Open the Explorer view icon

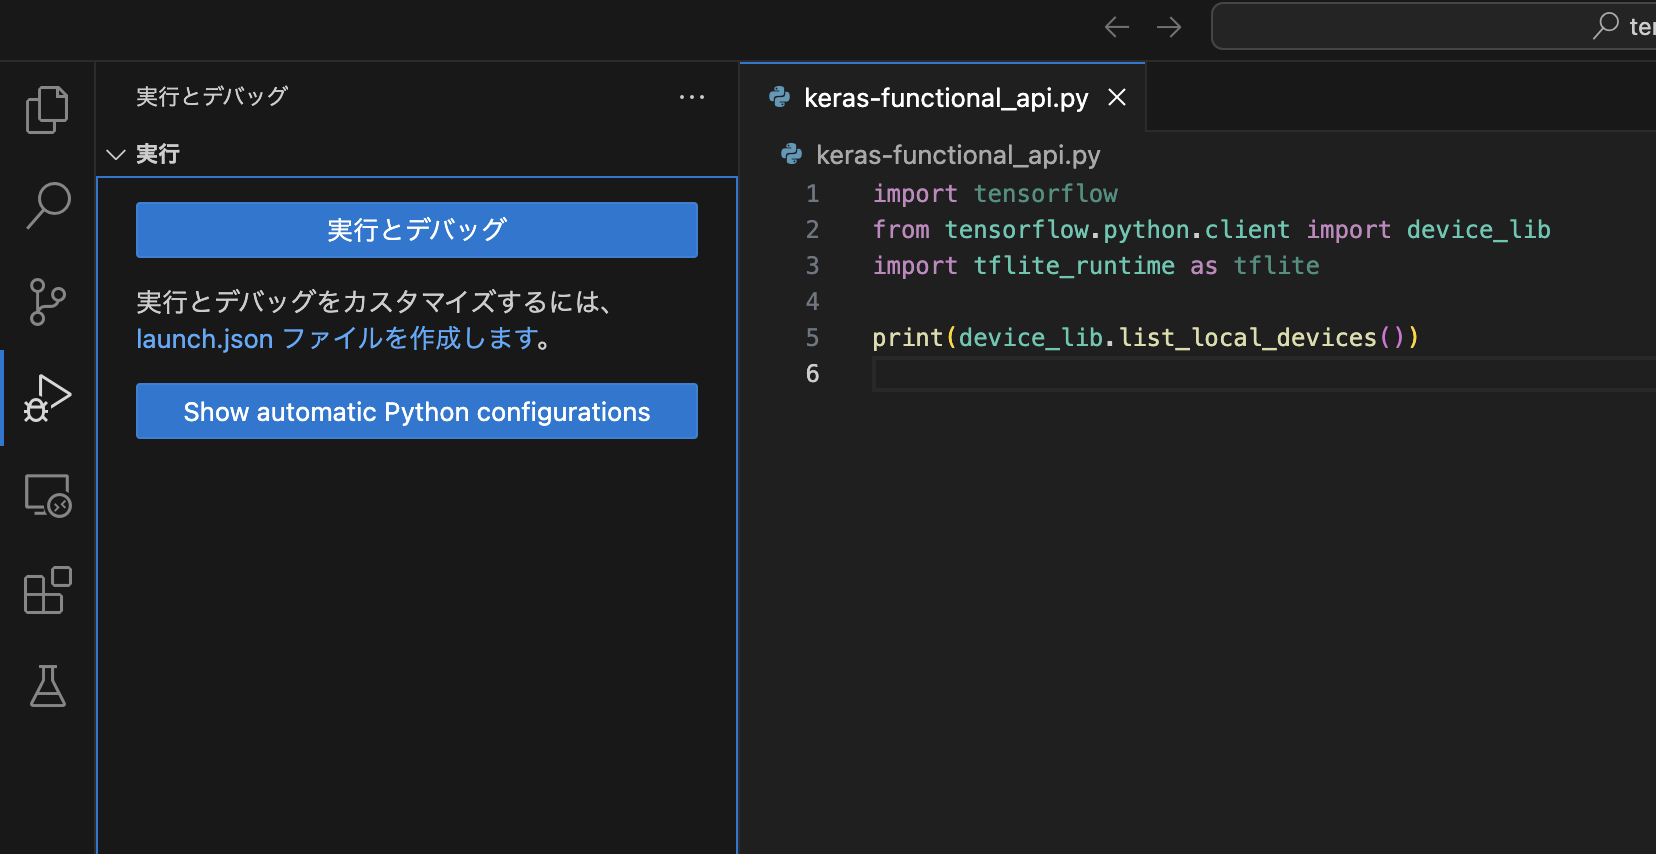pyautogui.click(x=47, y=109)
